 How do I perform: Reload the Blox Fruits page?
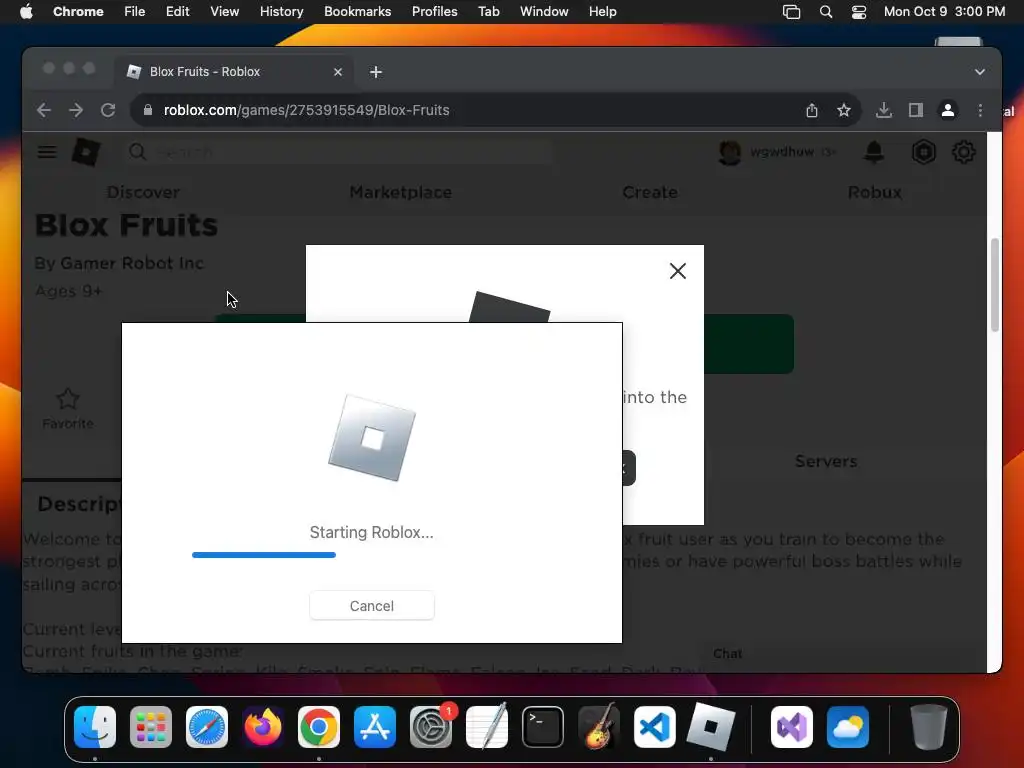tap(108, 110)
